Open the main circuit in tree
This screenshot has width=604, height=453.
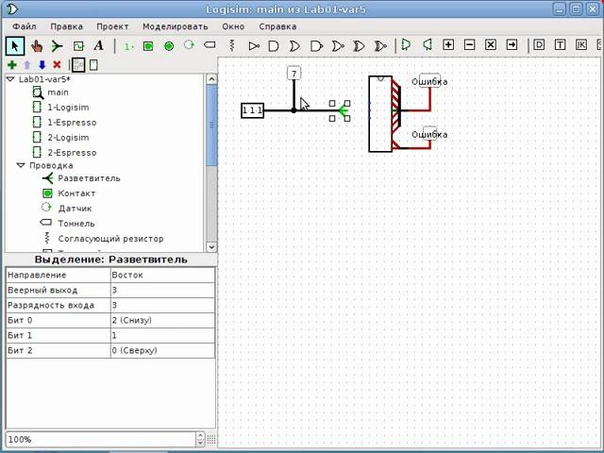tap(58, 92)
